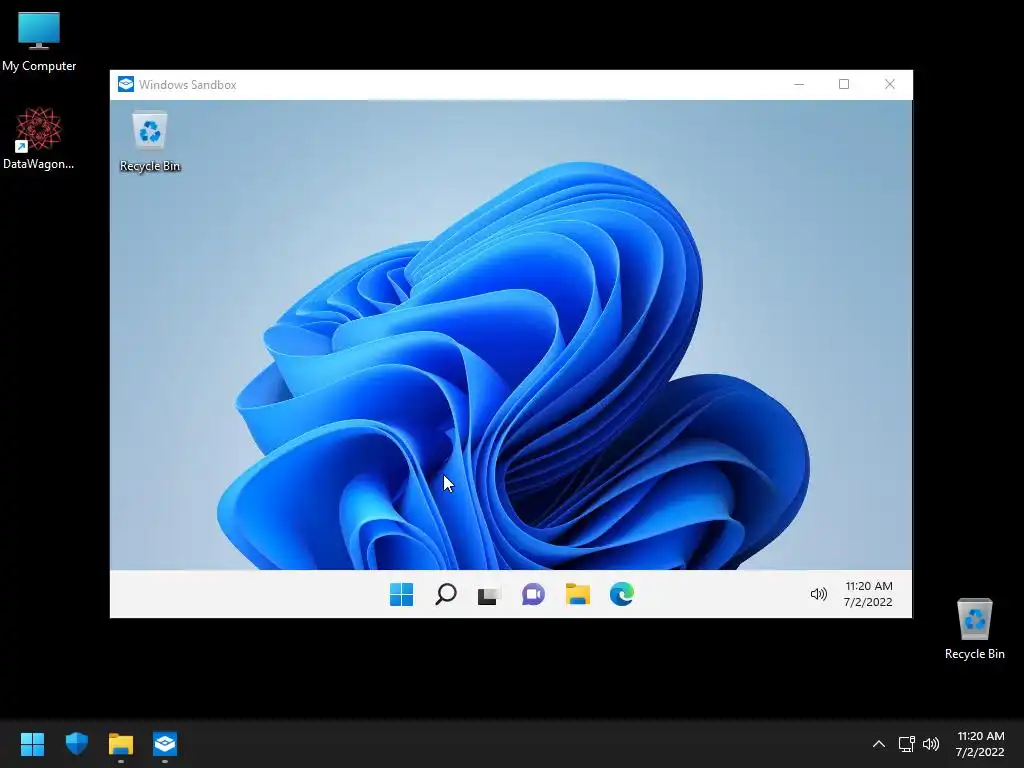Minimize the Windows Sandbox window

pos(799,84)
